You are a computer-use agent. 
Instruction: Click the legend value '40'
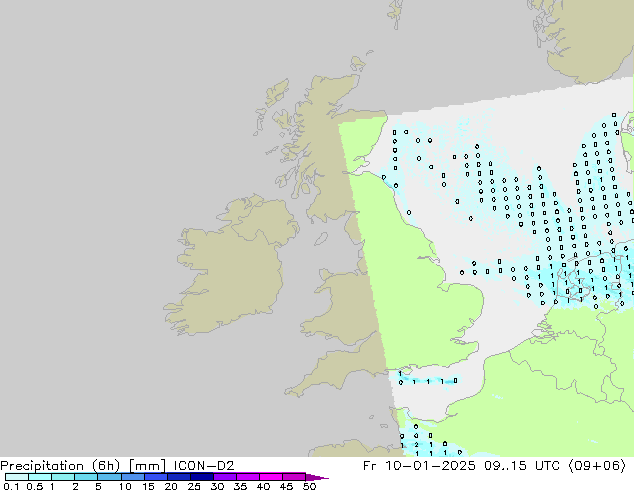click(263, 486)
